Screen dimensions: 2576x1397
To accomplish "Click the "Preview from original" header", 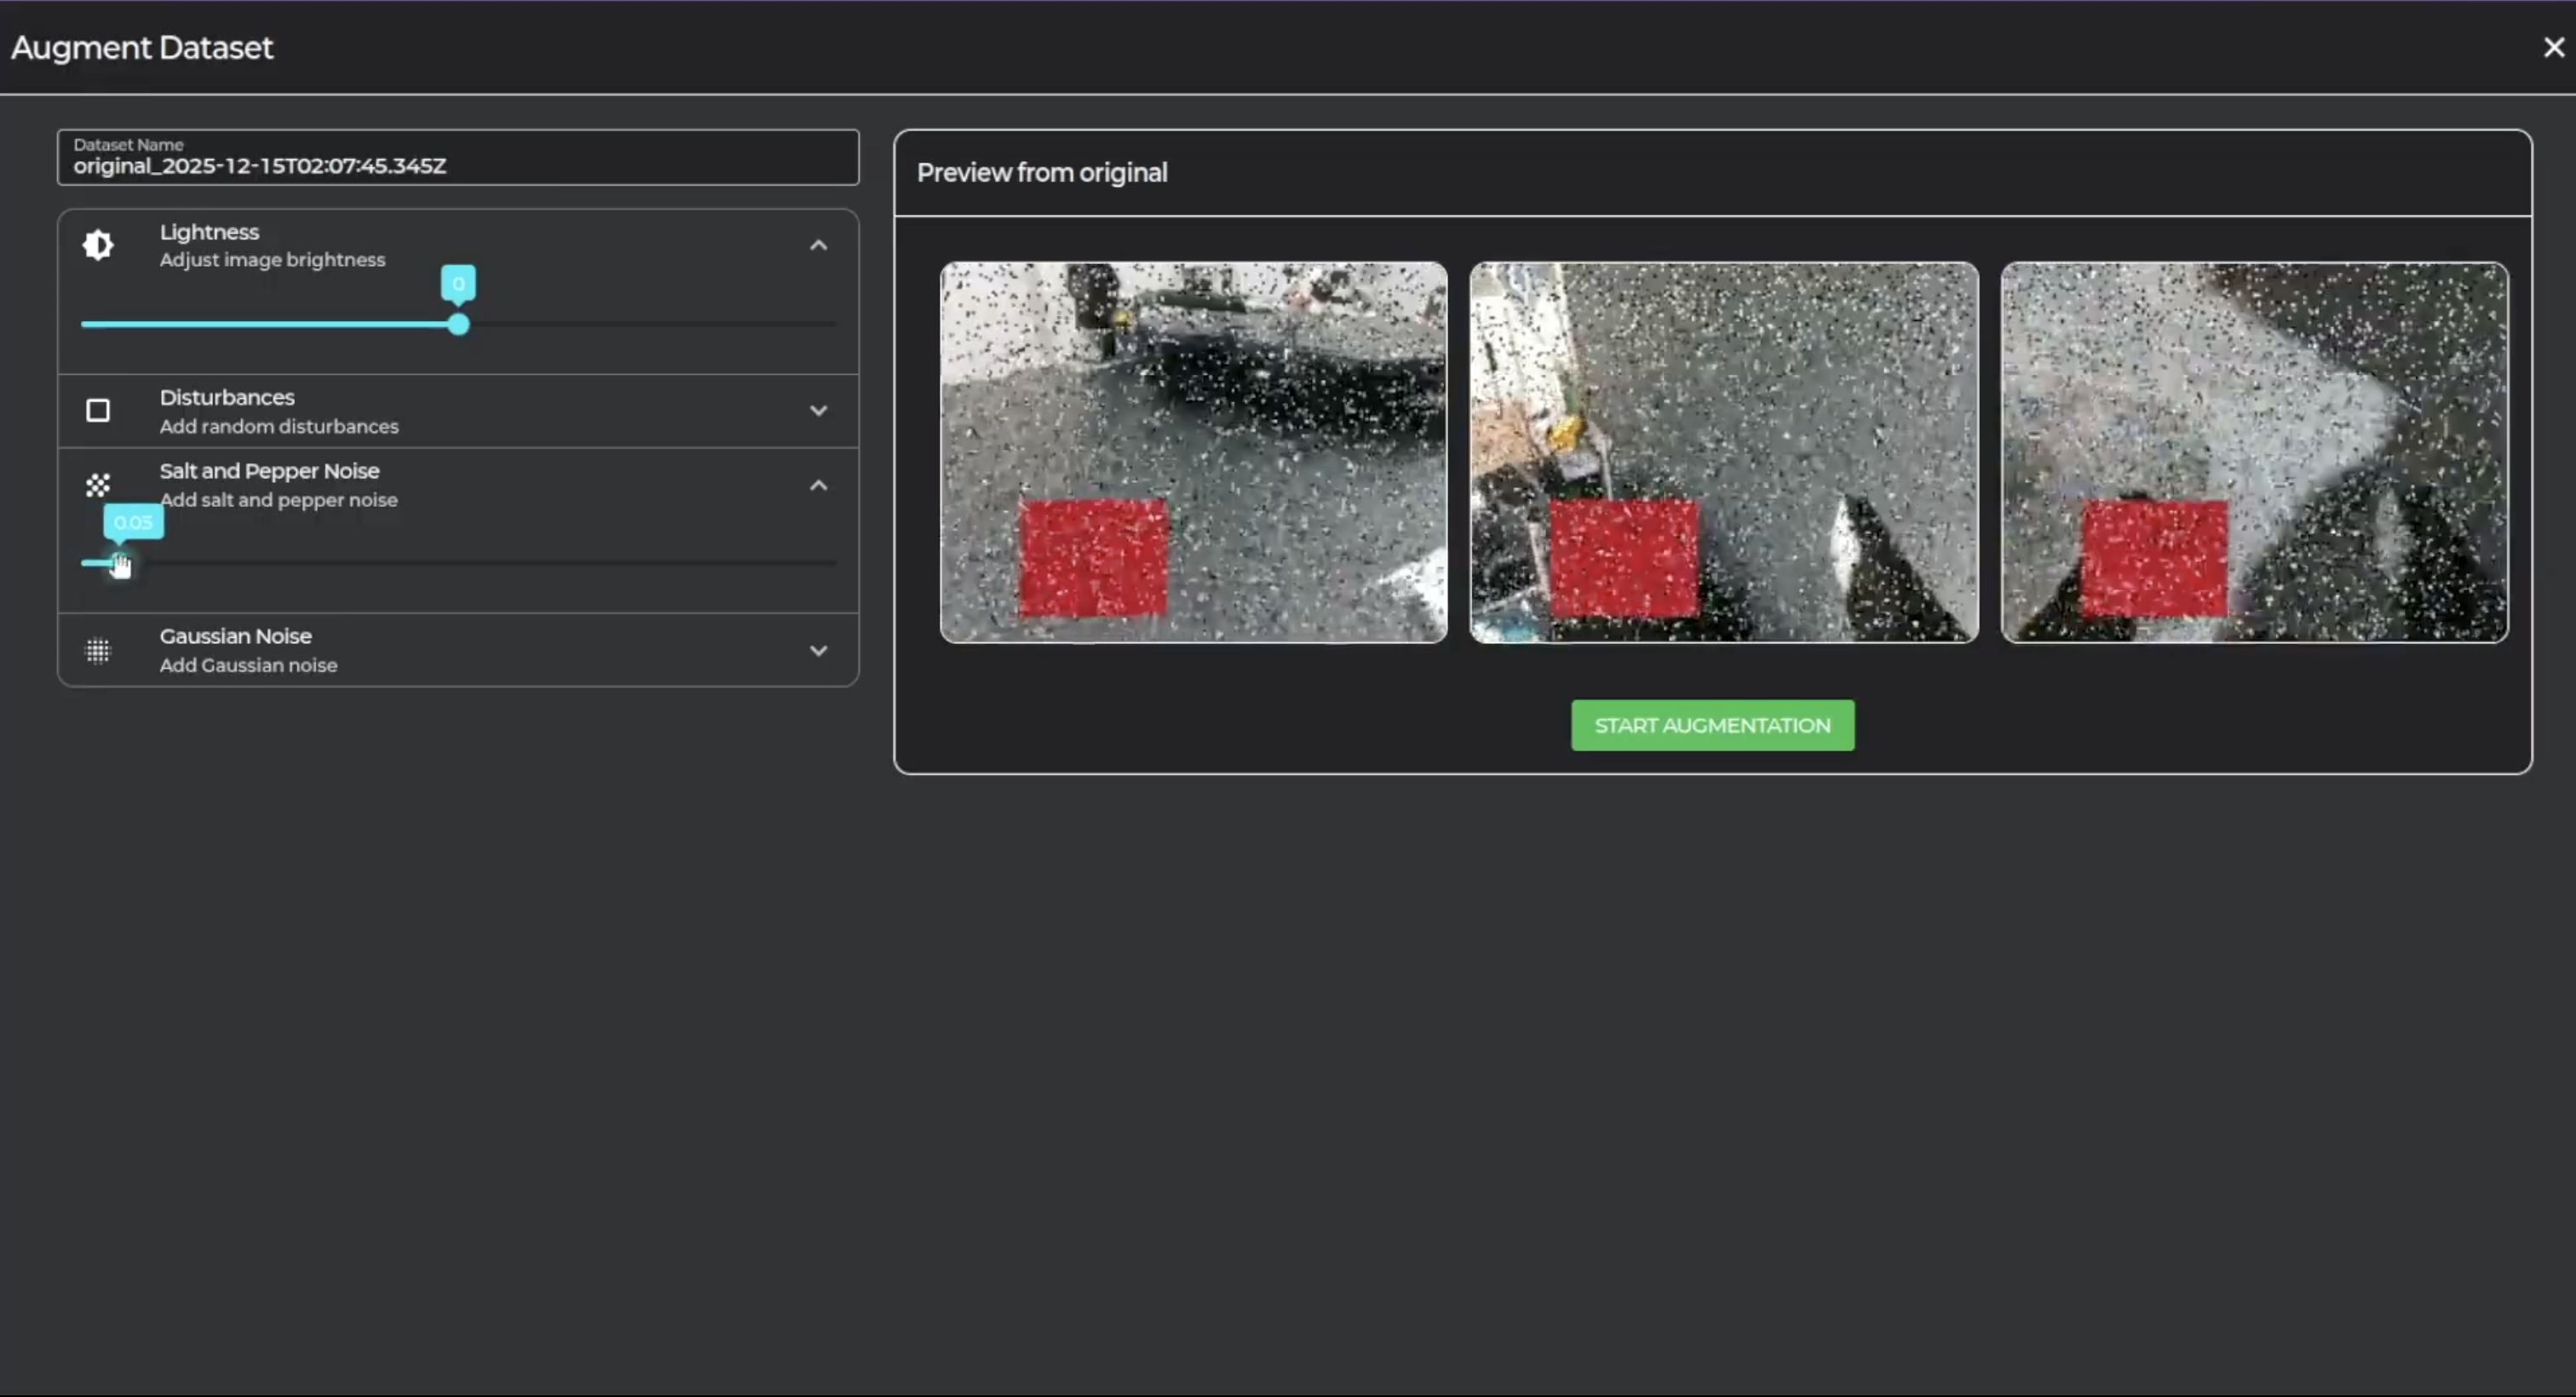I will tap(1041, 173).
